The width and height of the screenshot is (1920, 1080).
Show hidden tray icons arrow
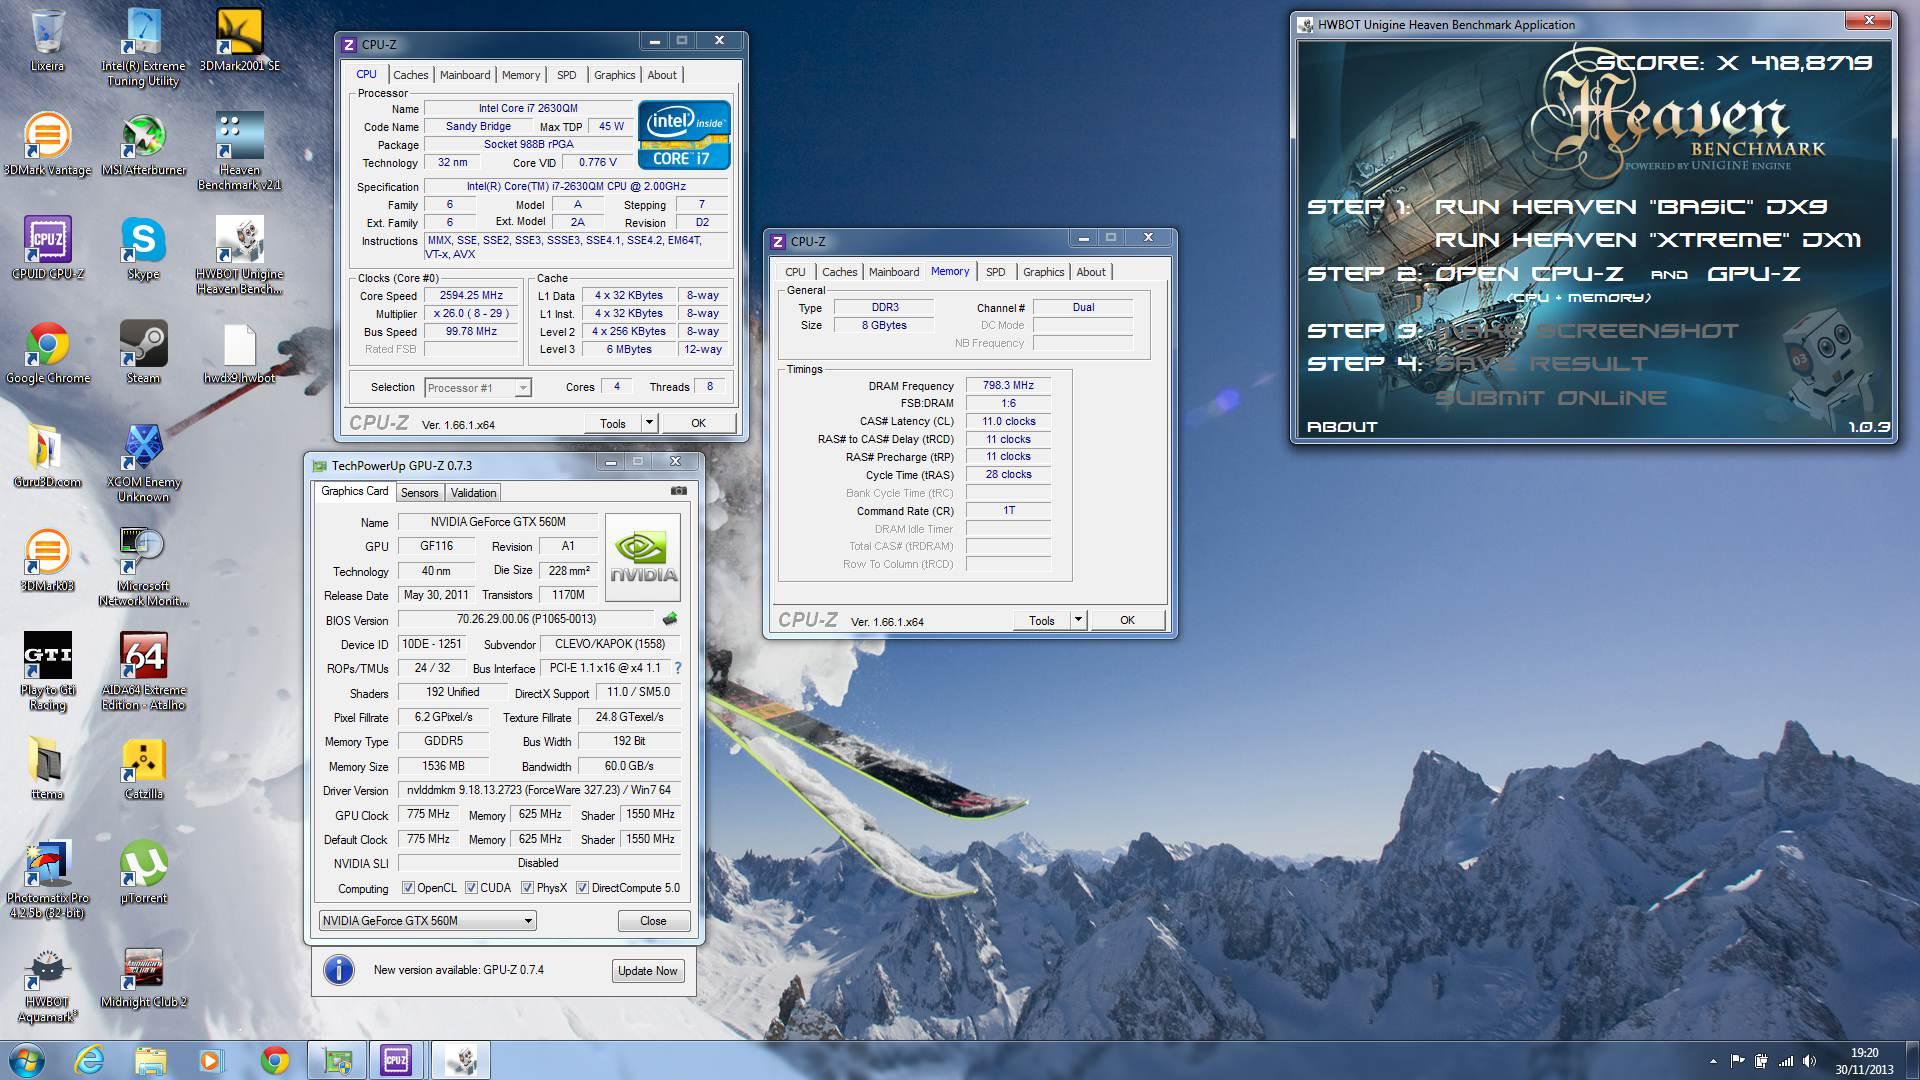[x=1713, y=1061]
